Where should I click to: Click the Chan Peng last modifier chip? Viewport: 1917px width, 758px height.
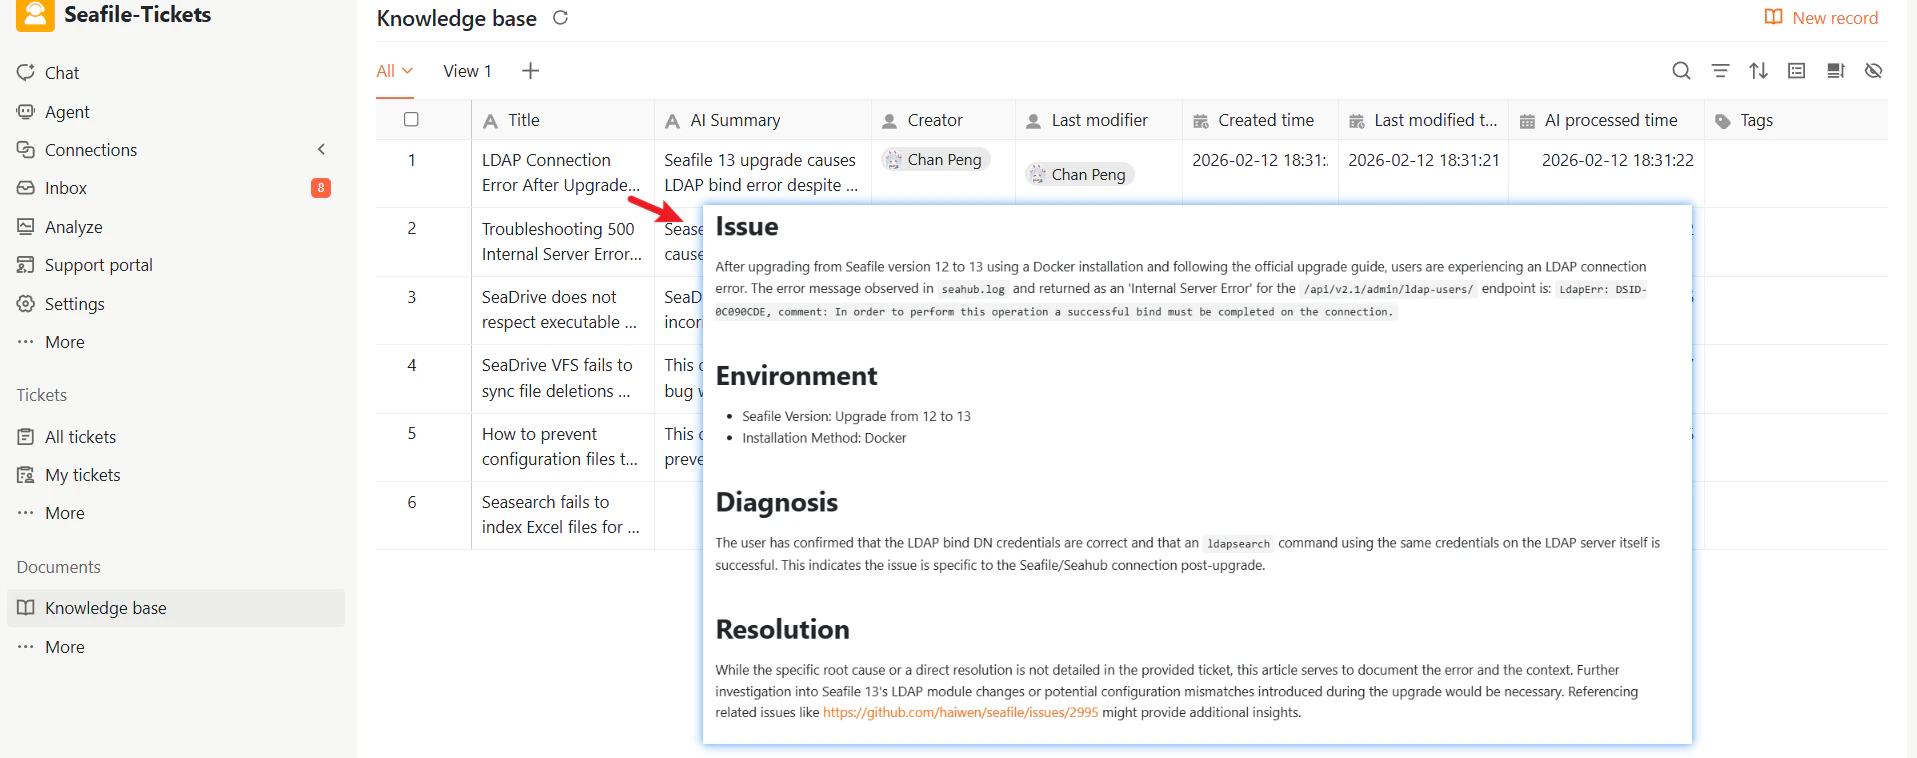[x=1080, y=175]
